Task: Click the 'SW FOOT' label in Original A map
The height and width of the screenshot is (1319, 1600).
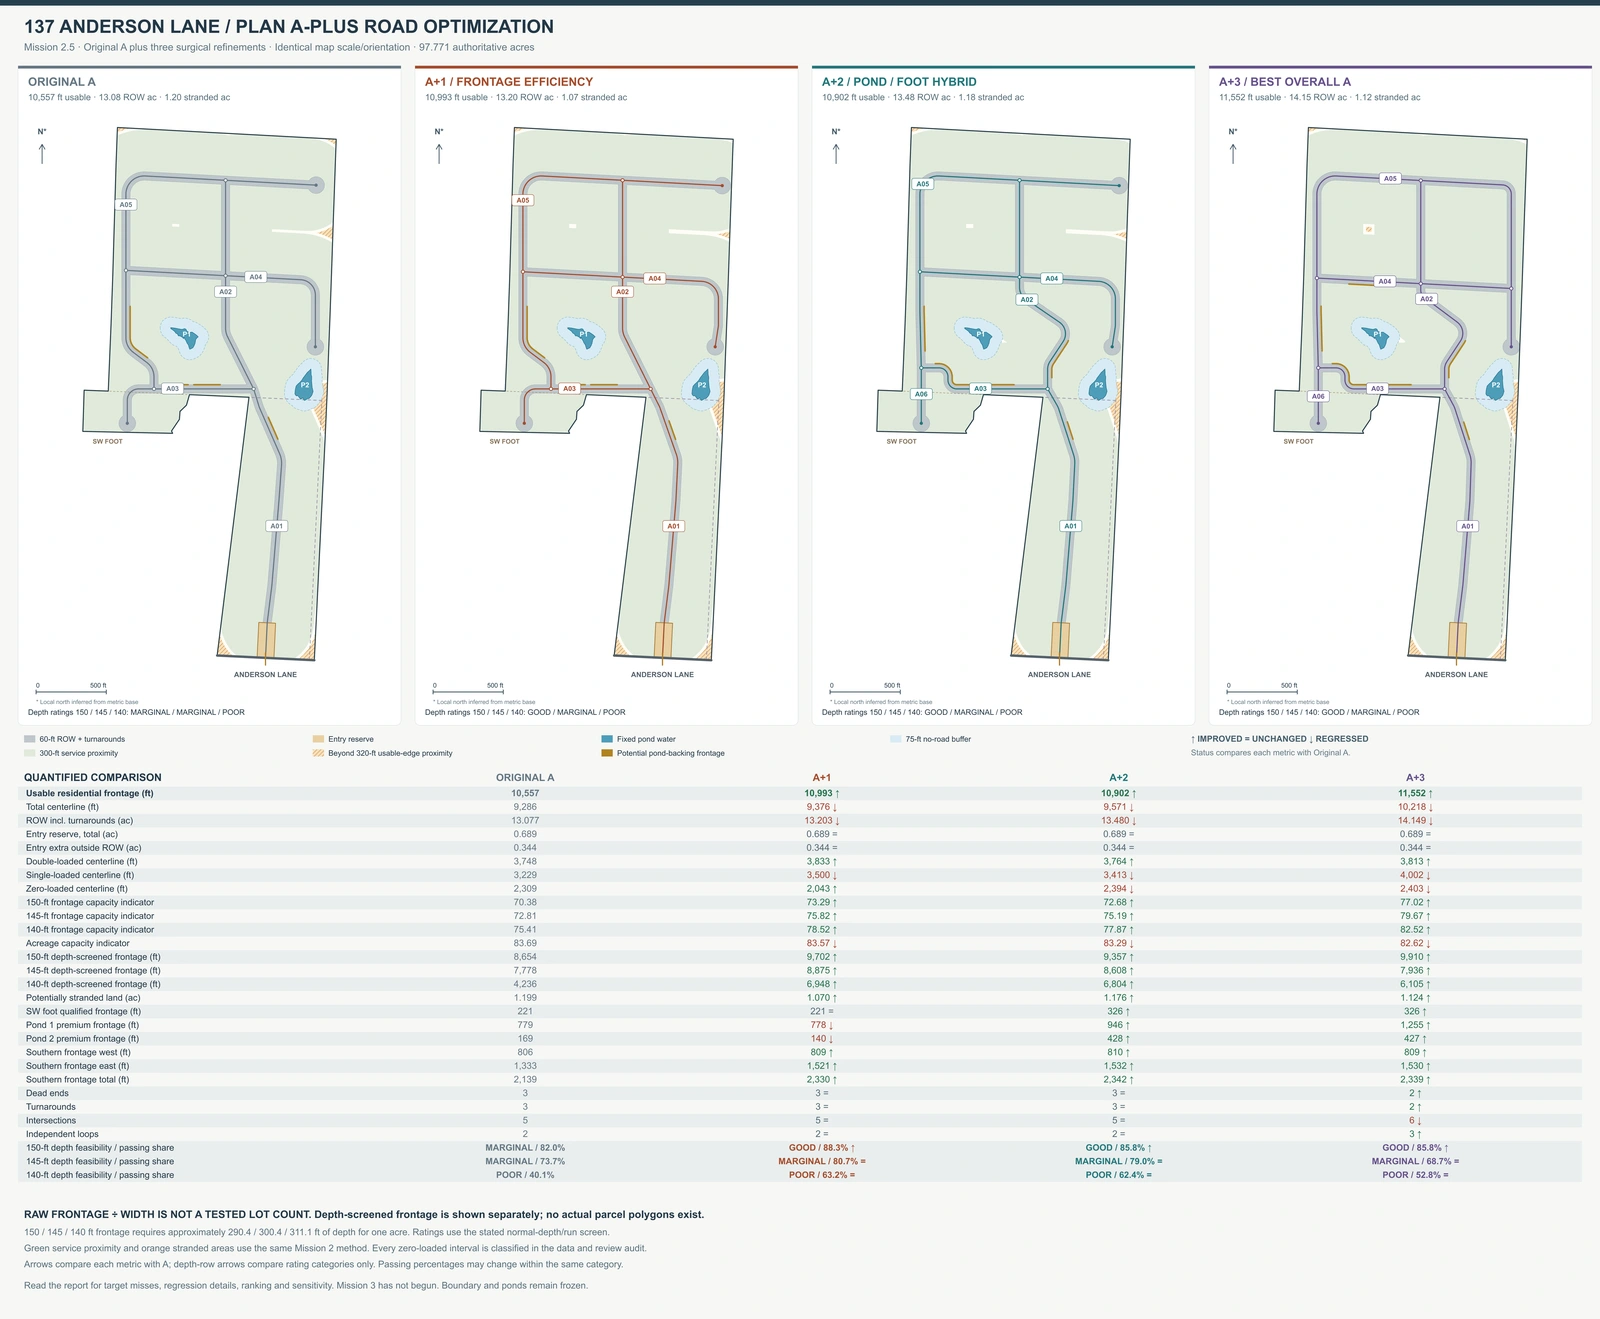Action: point(107,441)
